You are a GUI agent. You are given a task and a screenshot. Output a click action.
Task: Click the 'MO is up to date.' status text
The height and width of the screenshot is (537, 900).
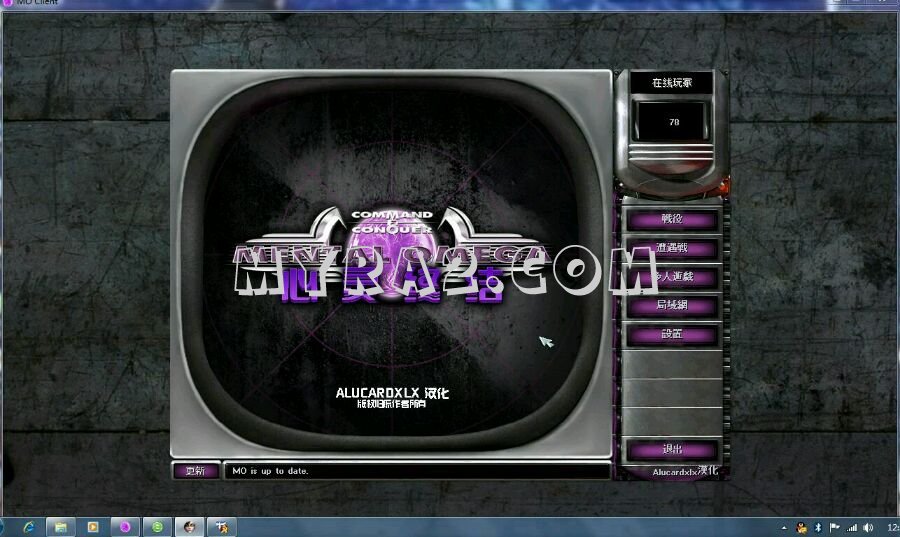pos(270,471)
